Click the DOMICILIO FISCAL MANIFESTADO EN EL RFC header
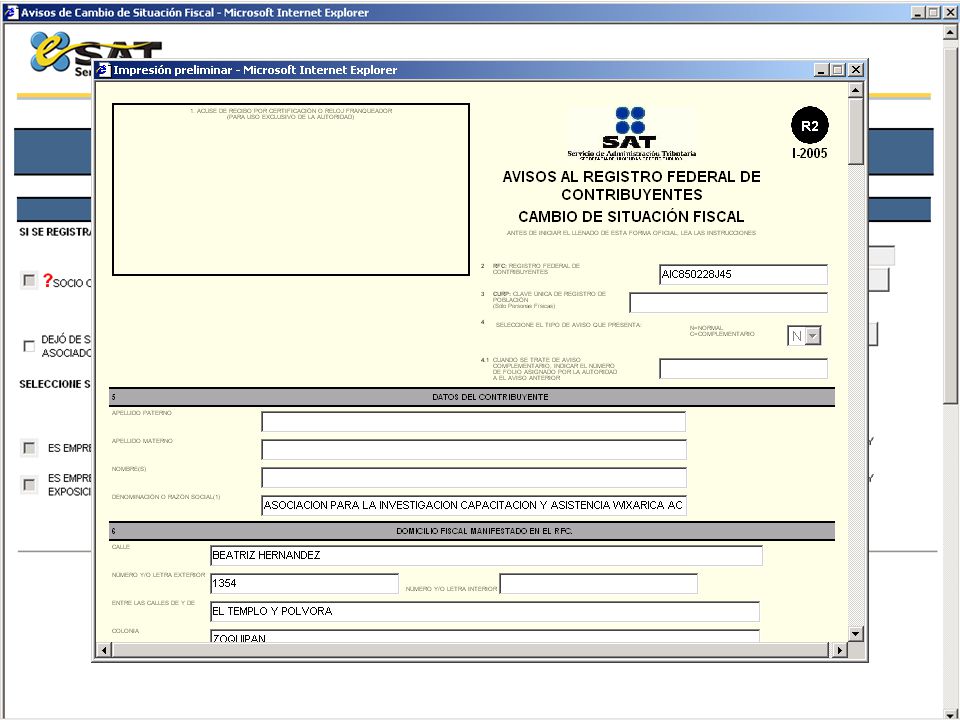960x720 pixels. click(x=472, y=531)
